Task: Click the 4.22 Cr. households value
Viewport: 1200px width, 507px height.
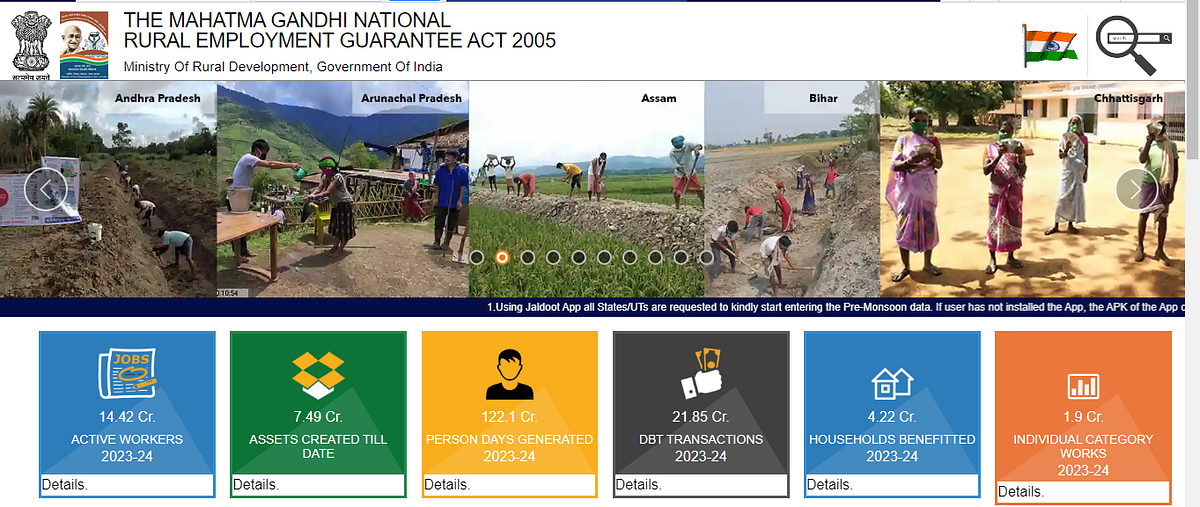Action: coord(892,417)
